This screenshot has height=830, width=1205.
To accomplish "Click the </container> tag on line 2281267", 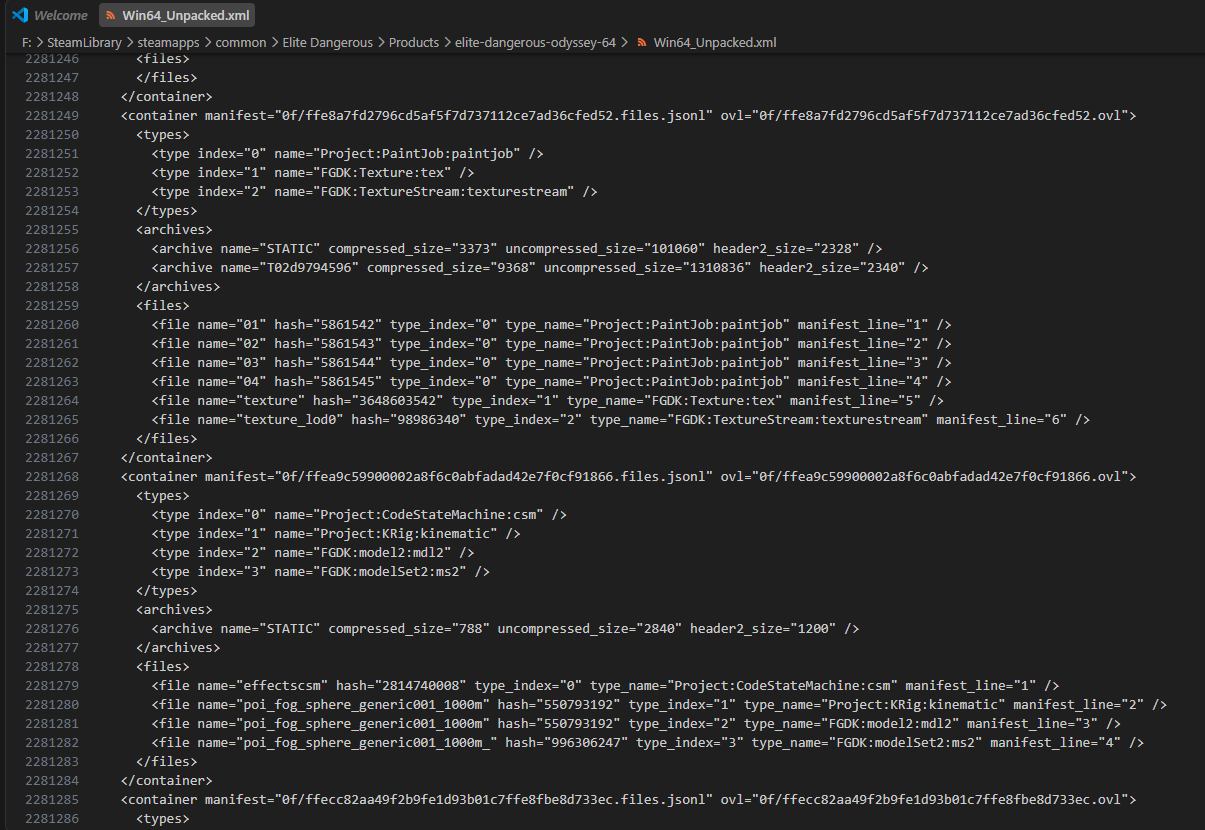I will point(167,458).
